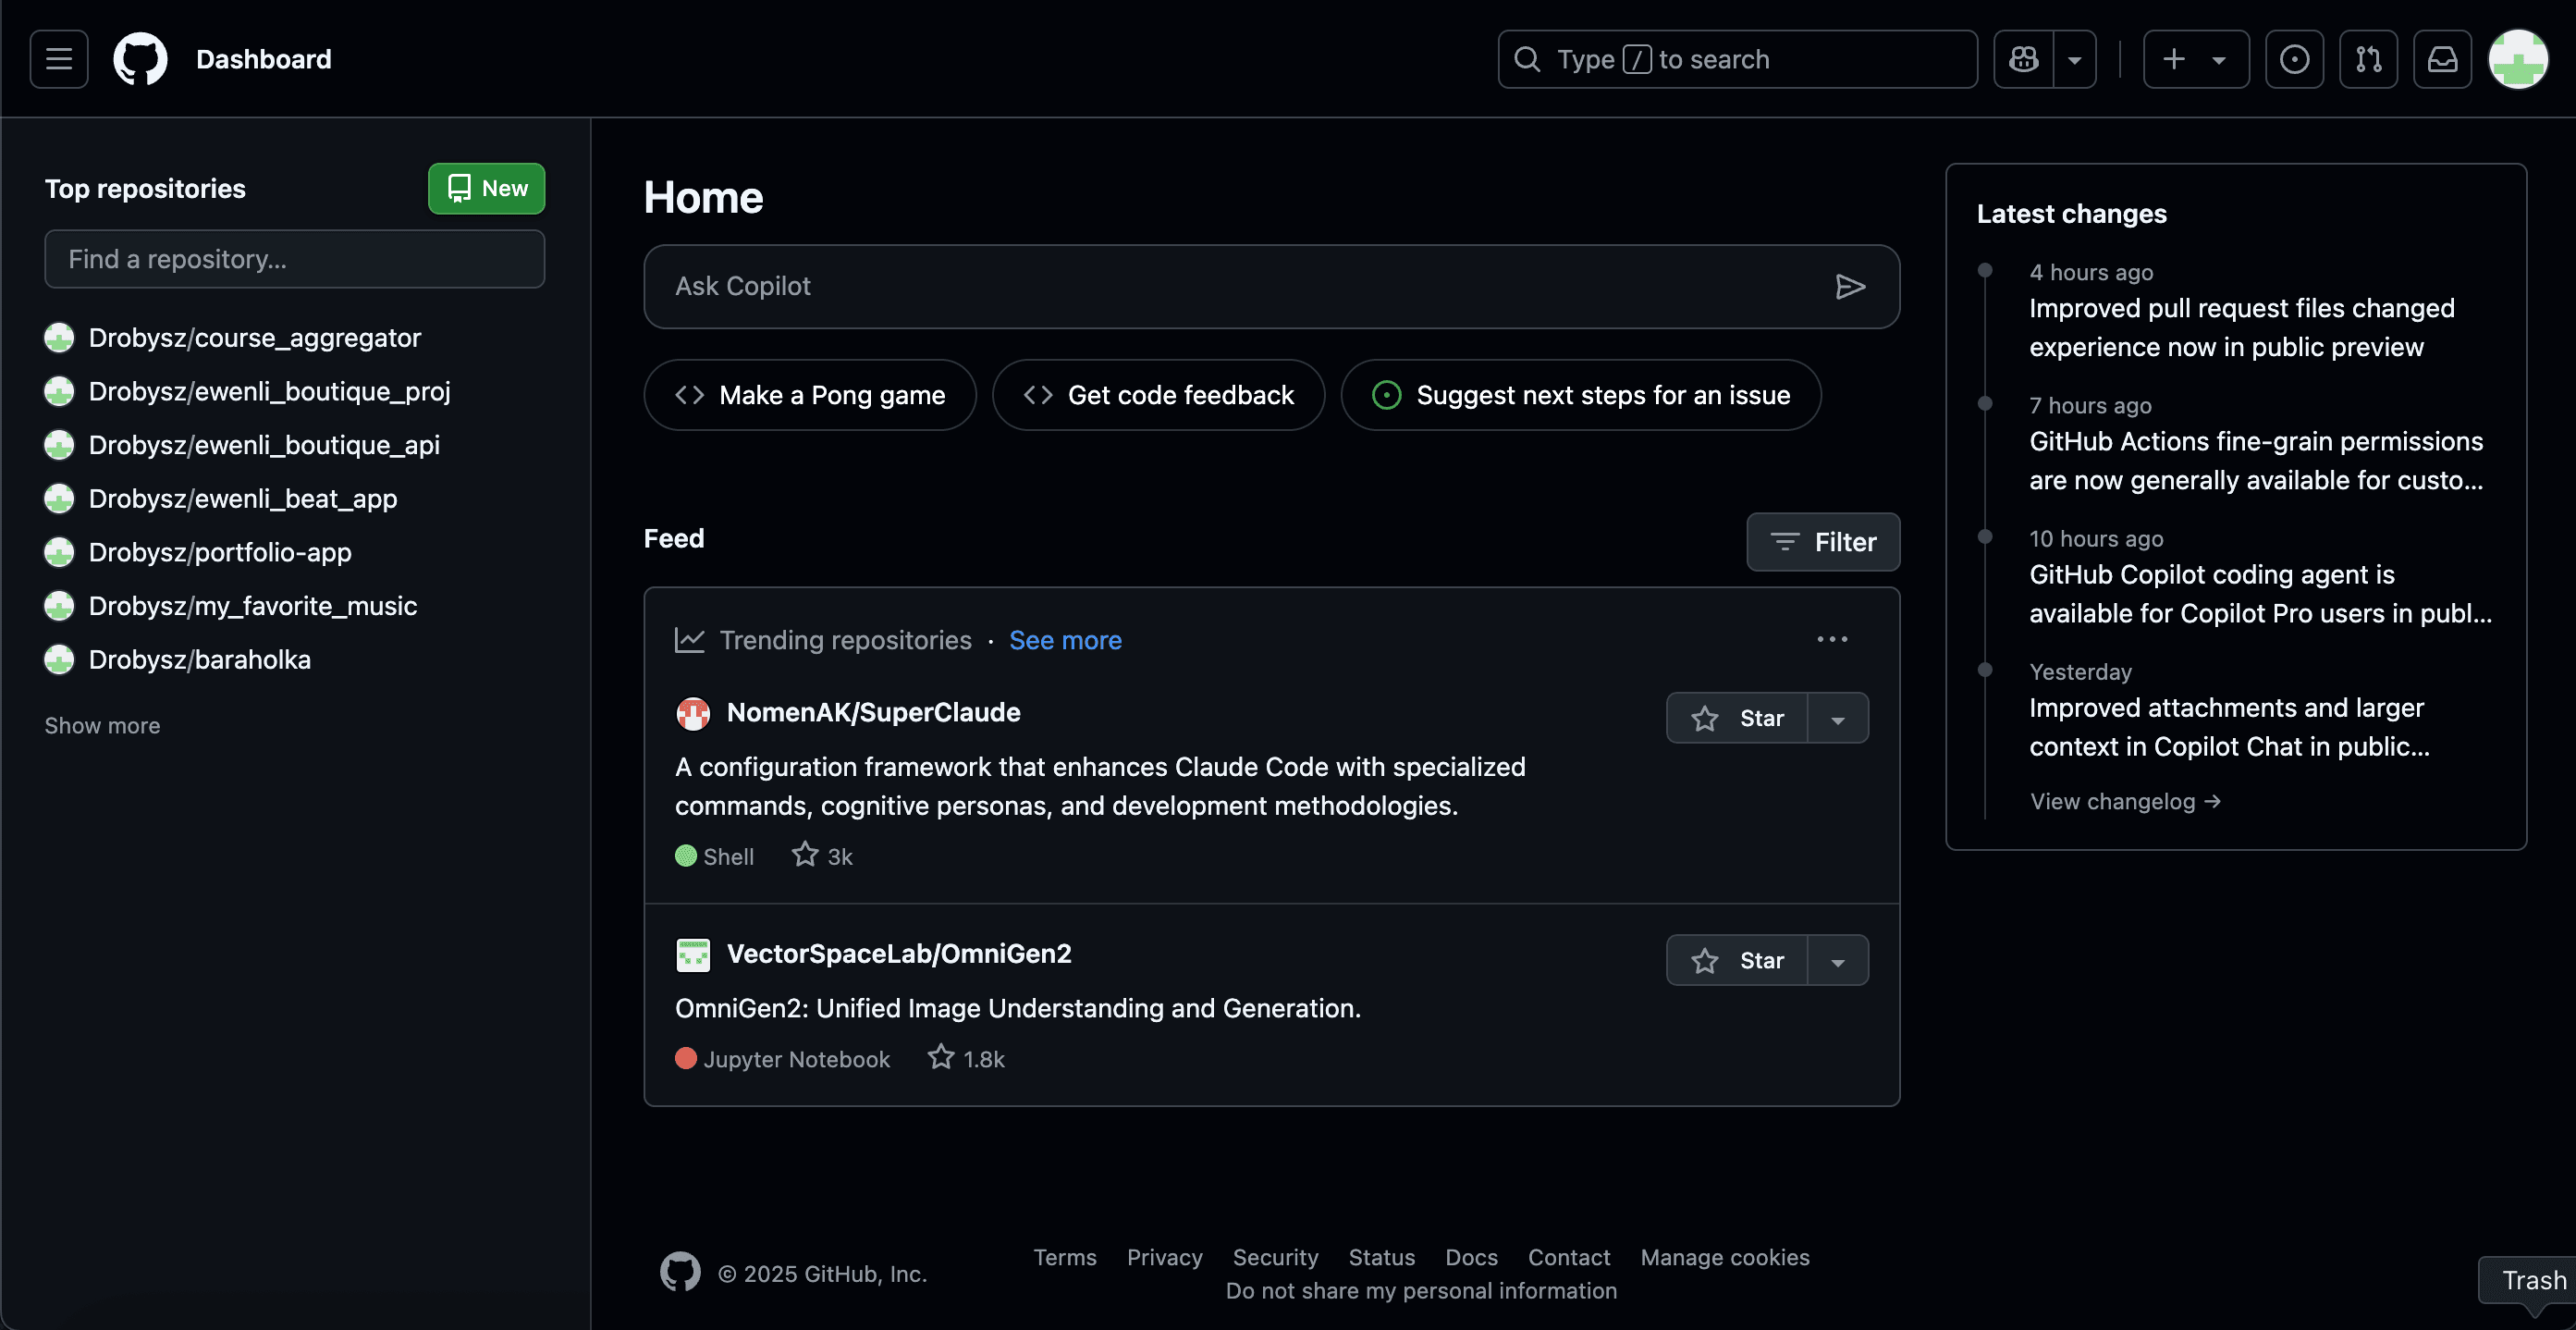This screenshot has height=1330, width=2576.
Task: Expand the create new dropdown caret
Action: pyautogui.click(x=2219, y=60)
